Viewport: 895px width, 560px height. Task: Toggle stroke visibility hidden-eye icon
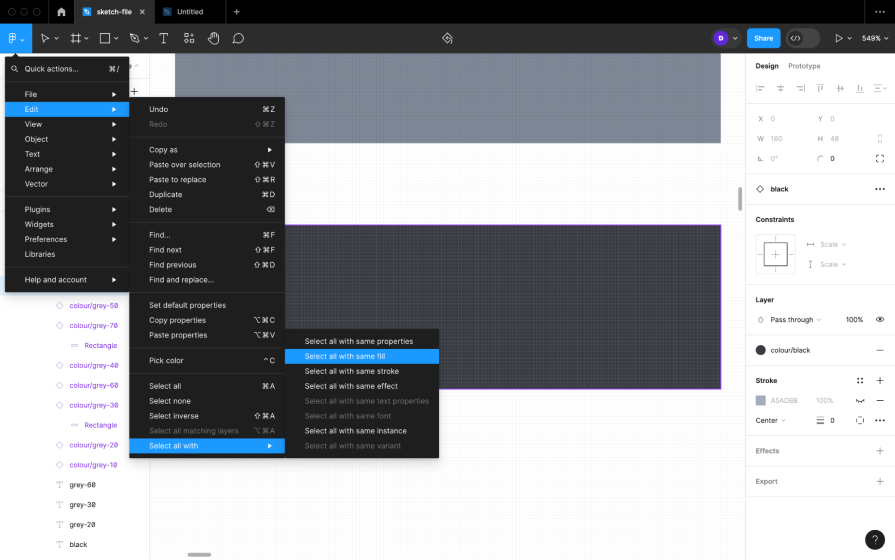(x=859, y=400)
